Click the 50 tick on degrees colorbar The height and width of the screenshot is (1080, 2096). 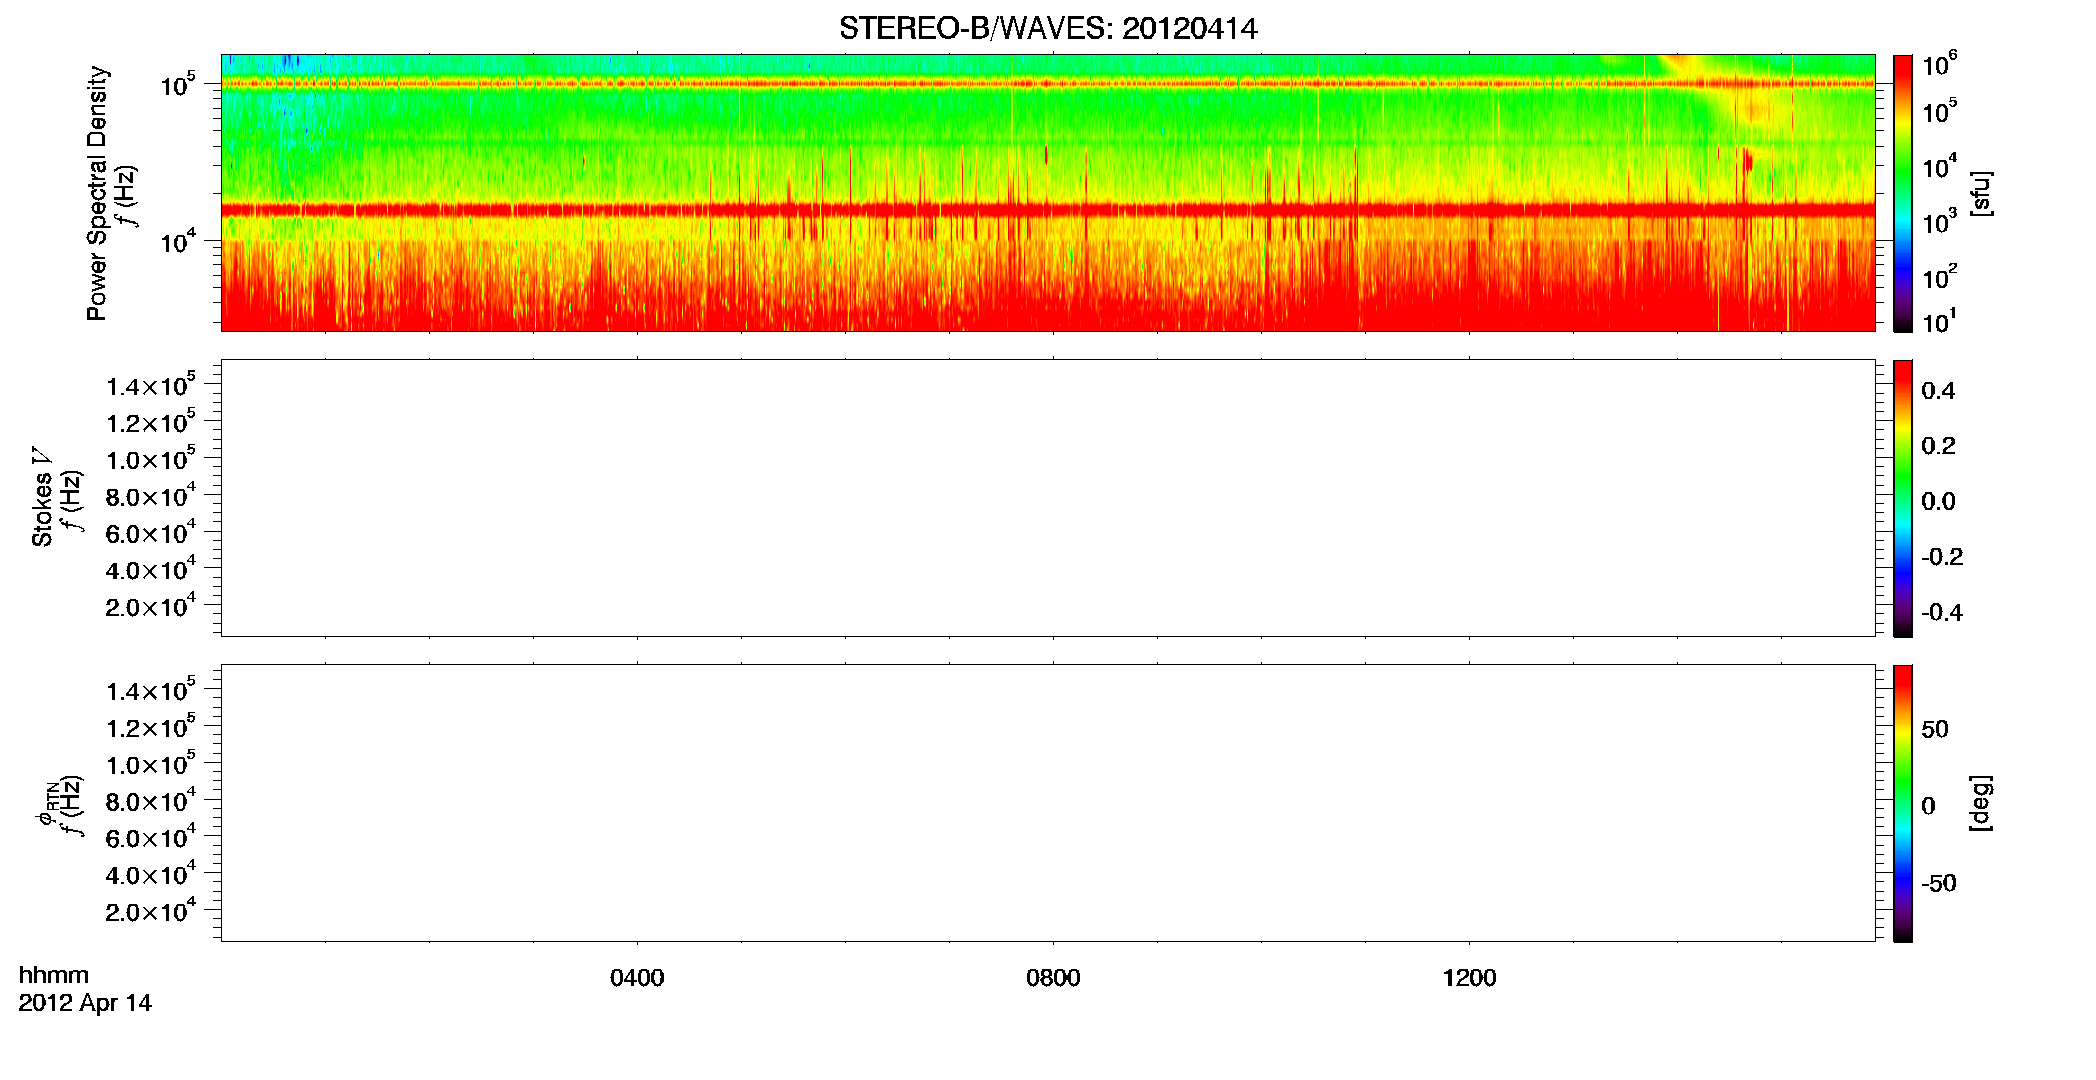(1935, 729)
